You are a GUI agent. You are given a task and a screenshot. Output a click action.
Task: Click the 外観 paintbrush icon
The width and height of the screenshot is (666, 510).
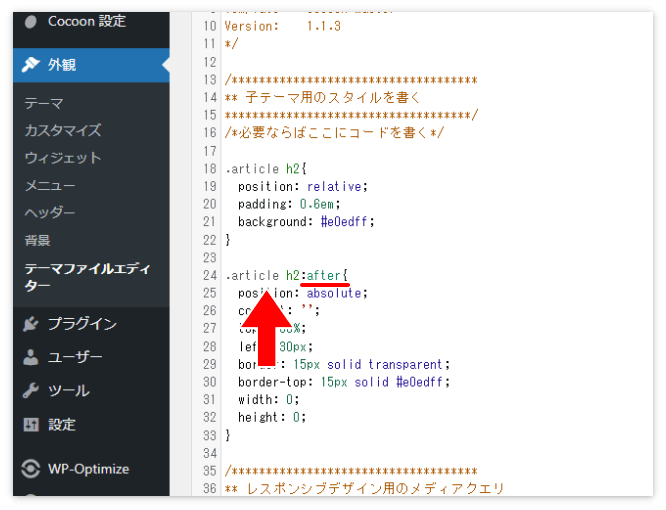(x=31, y=65)
